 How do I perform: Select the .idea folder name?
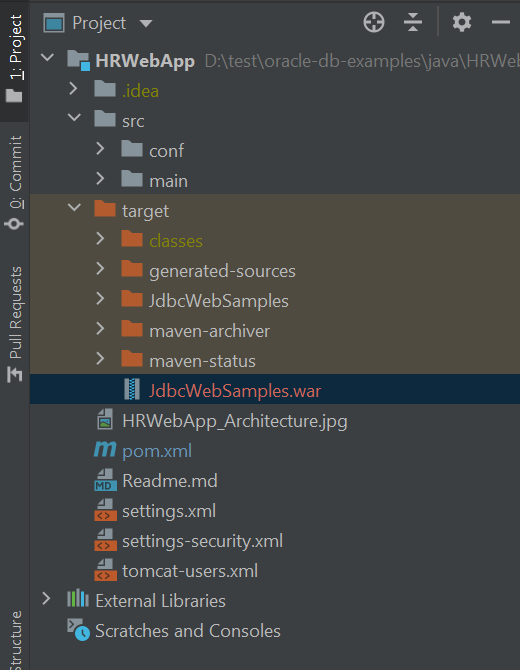140,91
